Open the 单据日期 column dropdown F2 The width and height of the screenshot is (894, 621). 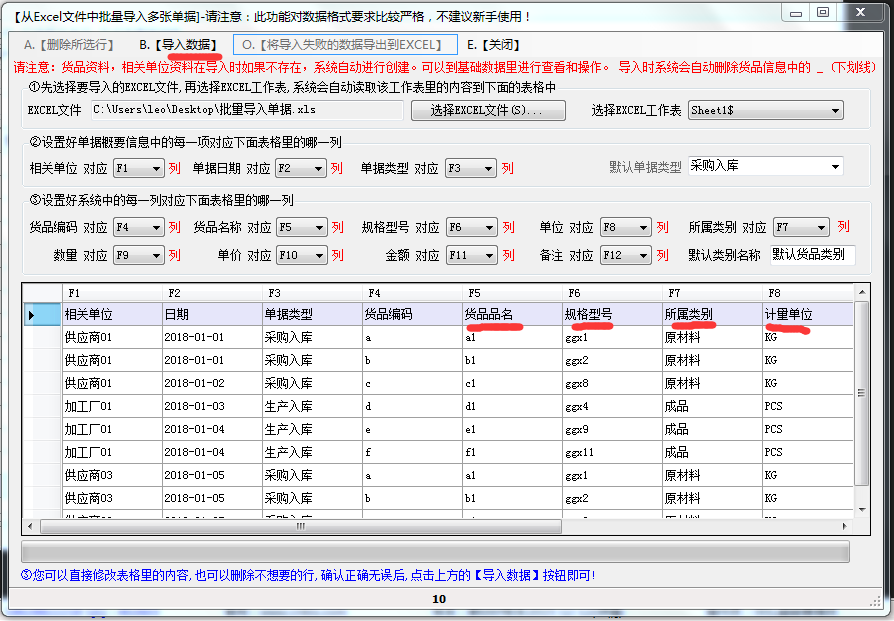(317, 169)
